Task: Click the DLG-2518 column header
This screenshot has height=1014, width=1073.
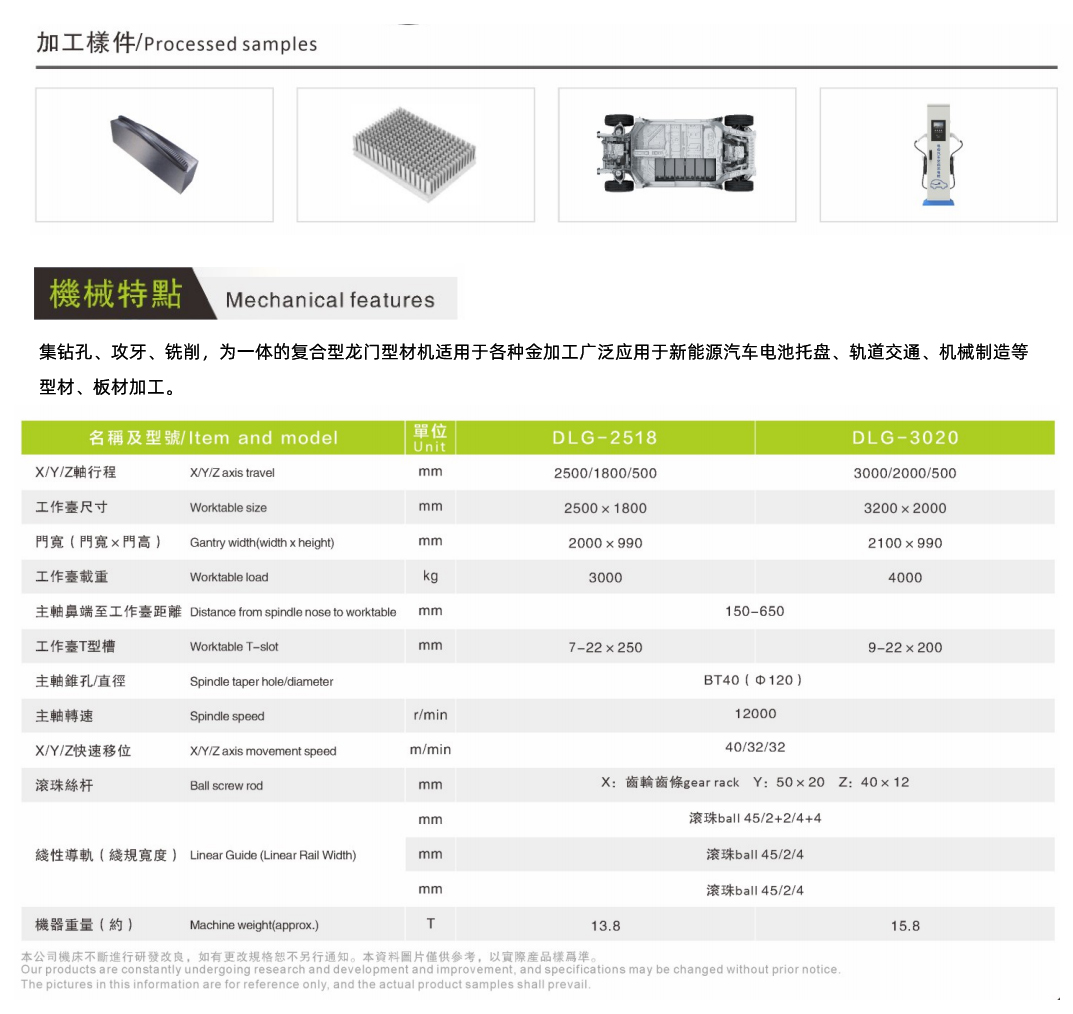Action: coord(605,438)
